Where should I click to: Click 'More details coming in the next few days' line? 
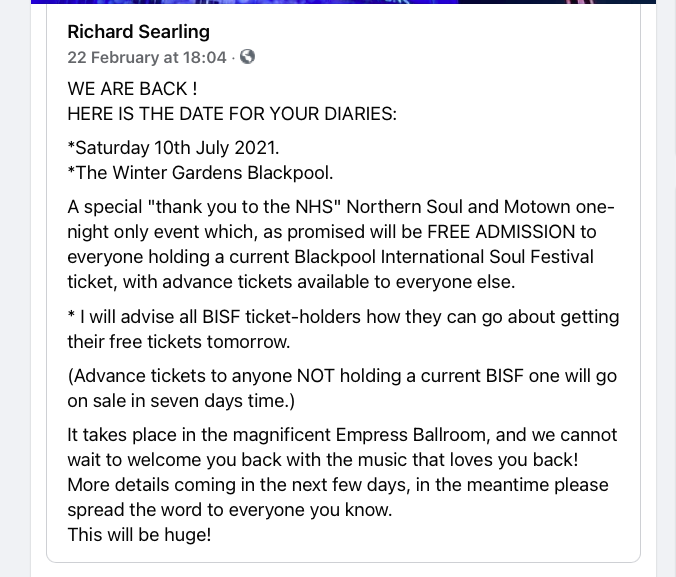click(x=238, y=485)
